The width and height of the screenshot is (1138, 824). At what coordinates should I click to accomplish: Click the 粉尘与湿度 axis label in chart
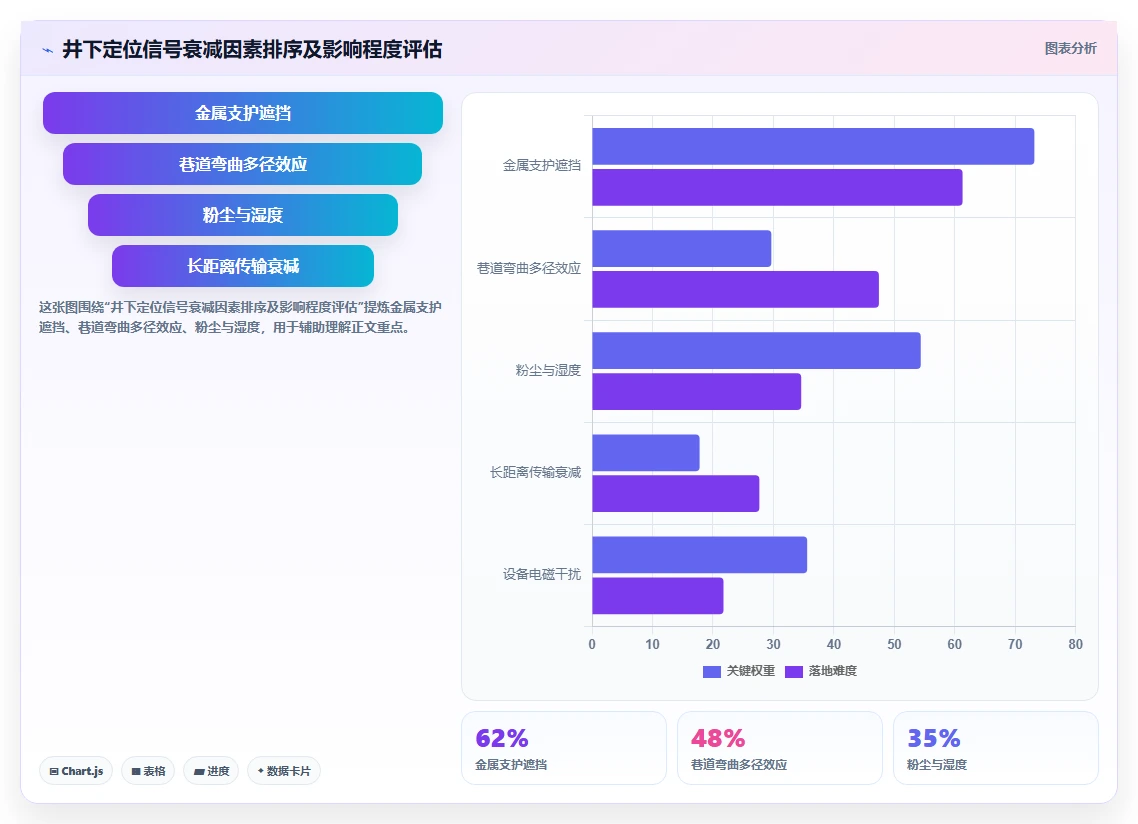click(x=548, y=370)
